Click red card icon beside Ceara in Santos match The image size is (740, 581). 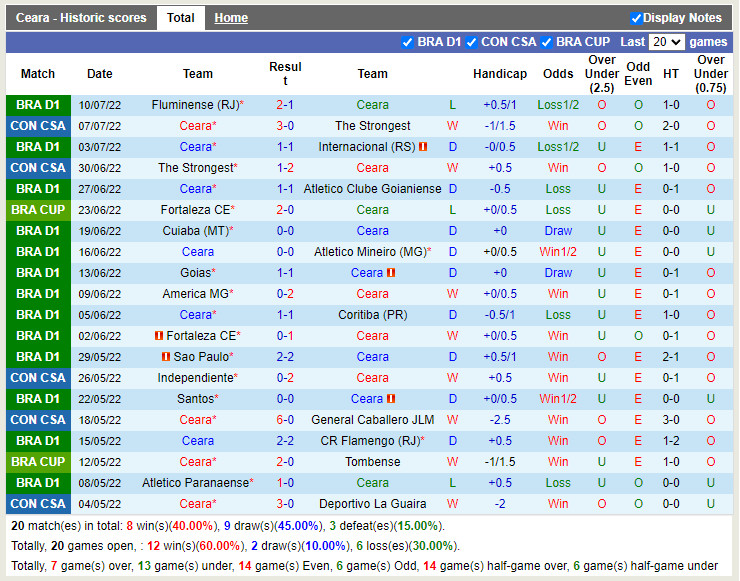(x=391, y=399)
